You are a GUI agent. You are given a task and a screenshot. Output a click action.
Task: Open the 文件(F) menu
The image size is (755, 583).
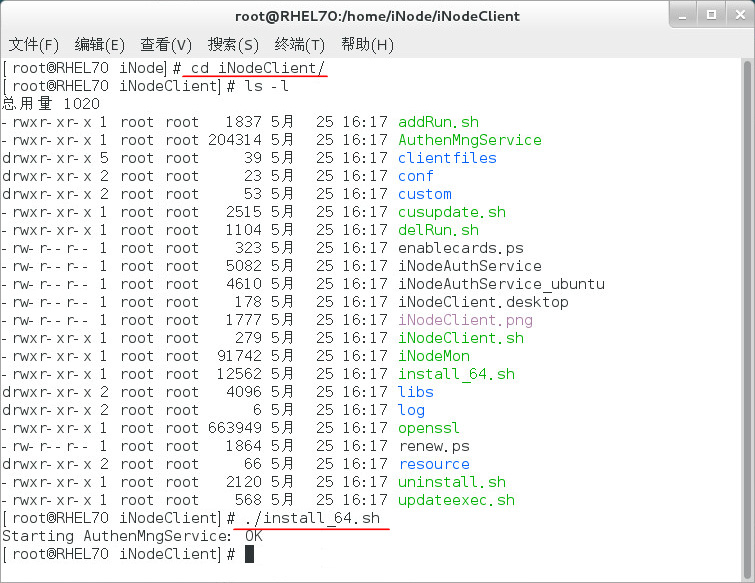[33, 45]
